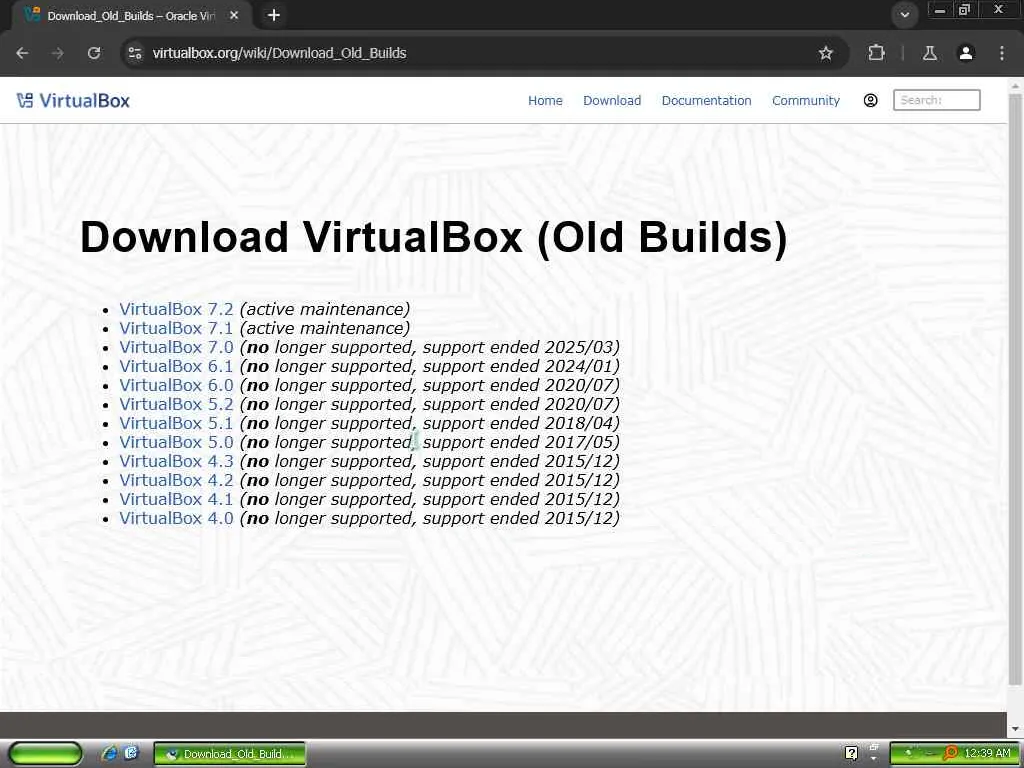Open the VirtualBox 5.0 builds link
Viewport: 1024px width, 768px height.
[176, 441]
